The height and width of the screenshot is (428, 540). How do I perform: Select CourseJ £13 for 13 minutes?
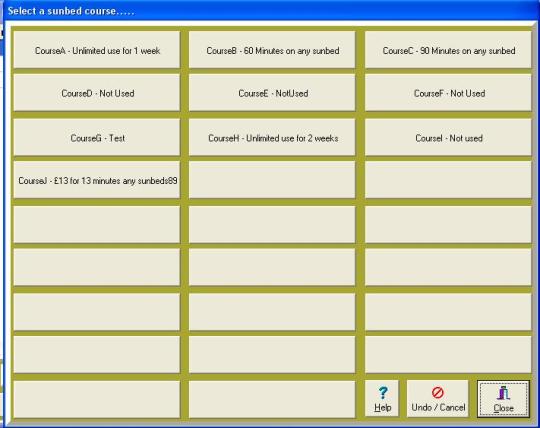[97, 180]
